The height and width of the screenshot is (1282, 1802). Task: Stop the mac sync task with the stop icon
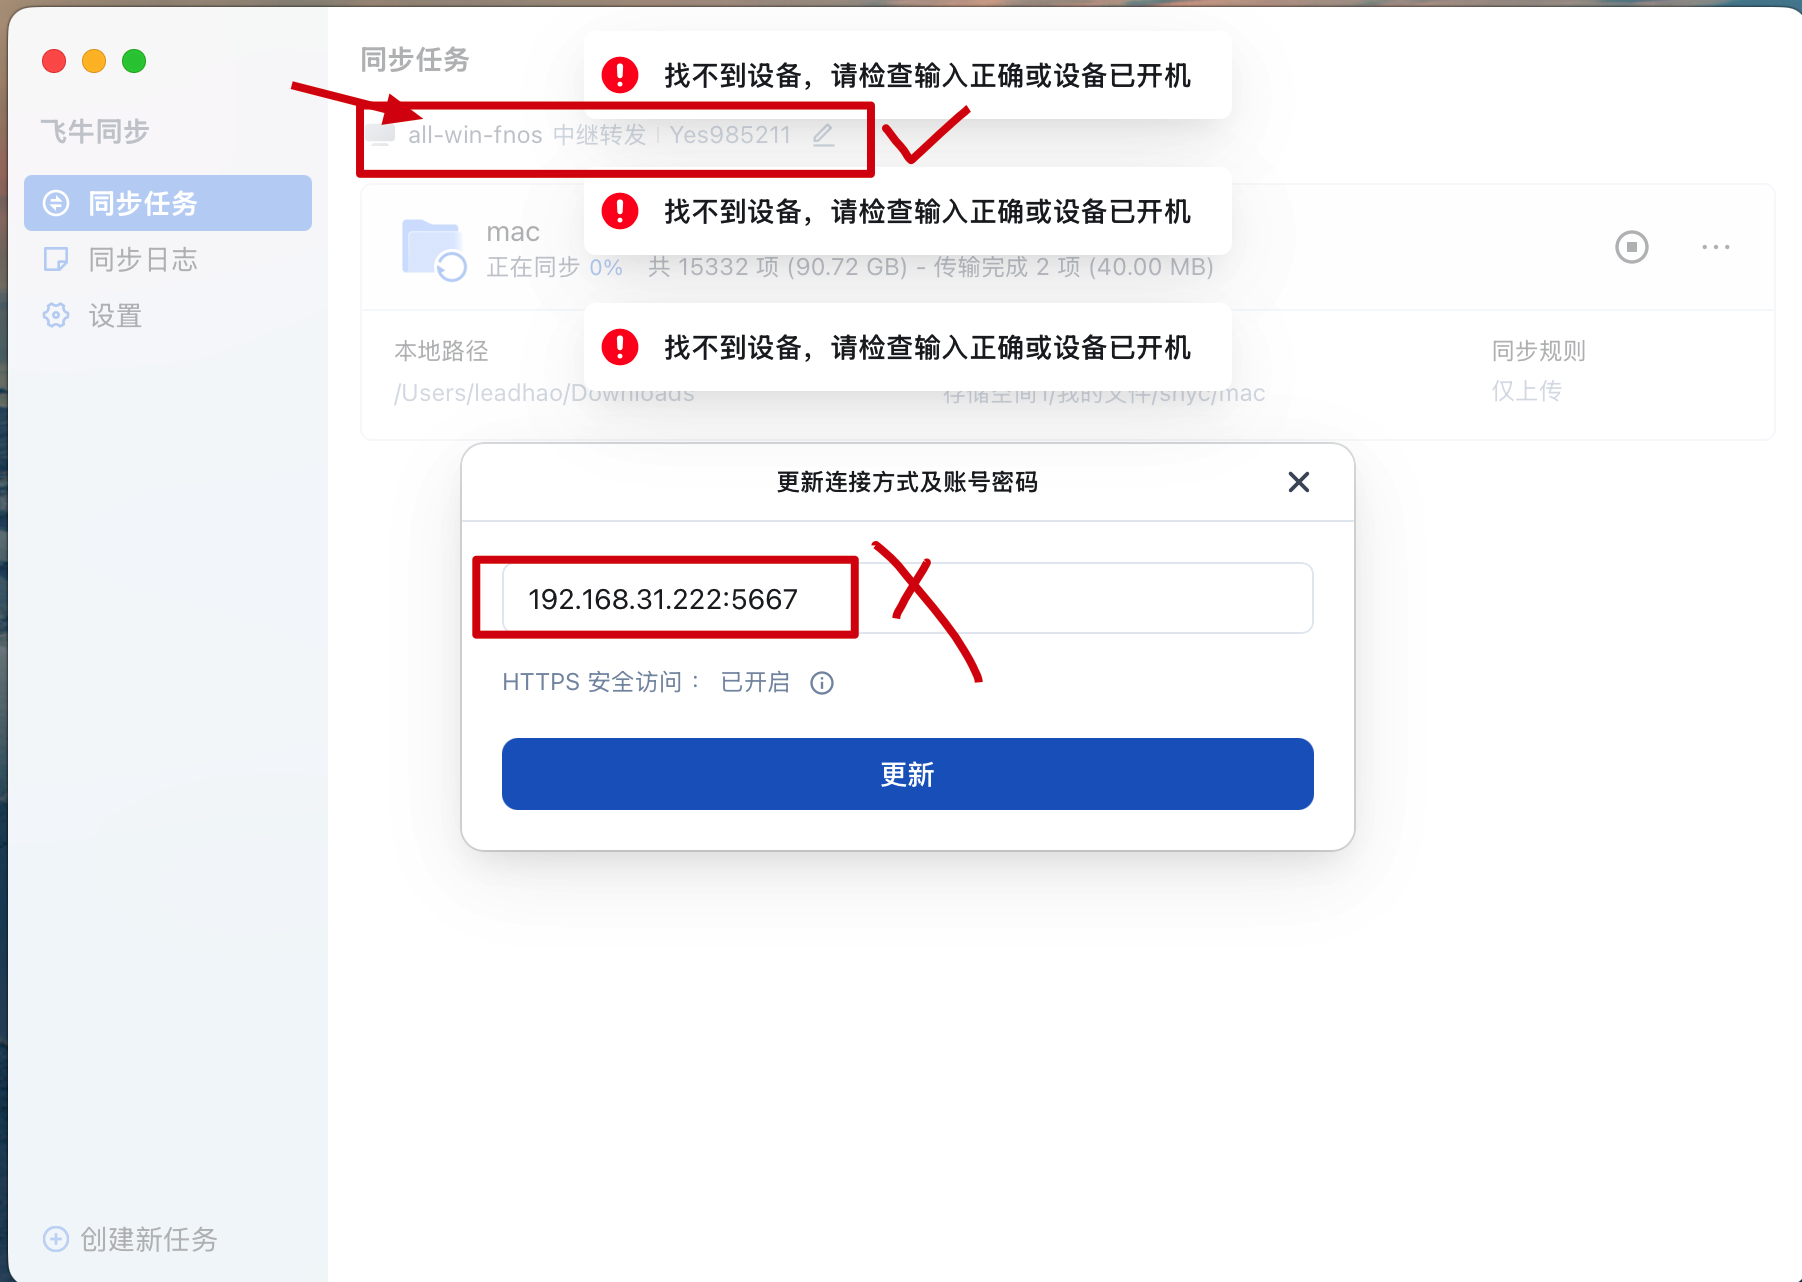1632,247
